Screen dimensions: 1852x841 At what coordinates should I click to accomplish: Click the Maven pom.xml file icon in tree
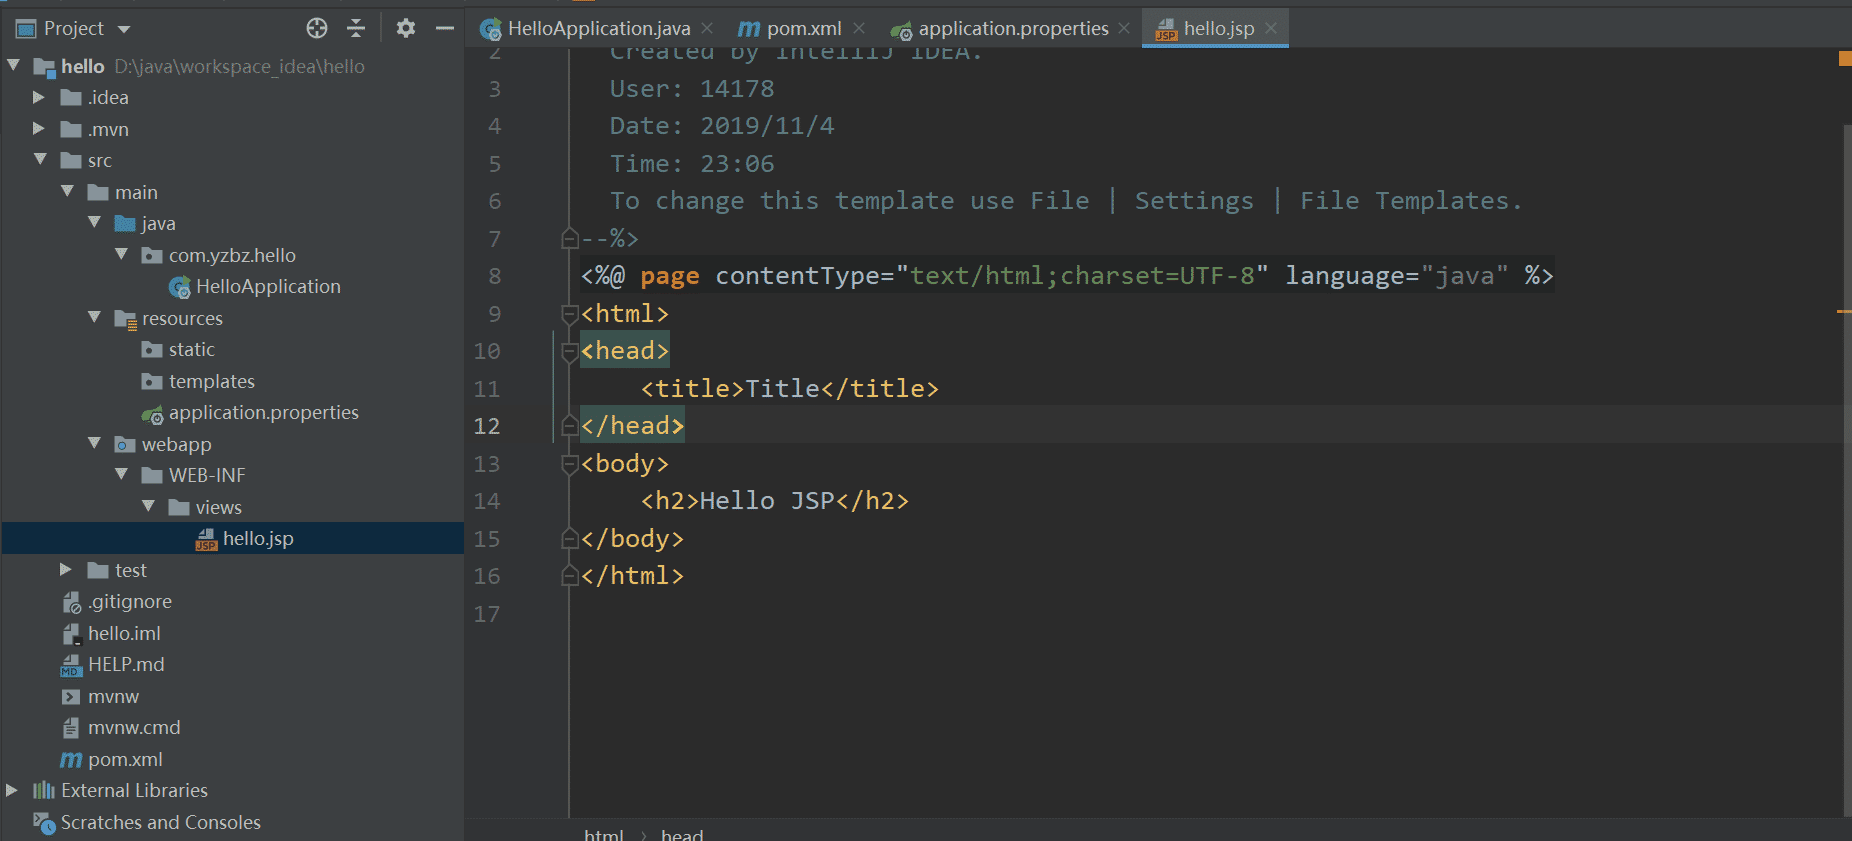pos(71,760)
